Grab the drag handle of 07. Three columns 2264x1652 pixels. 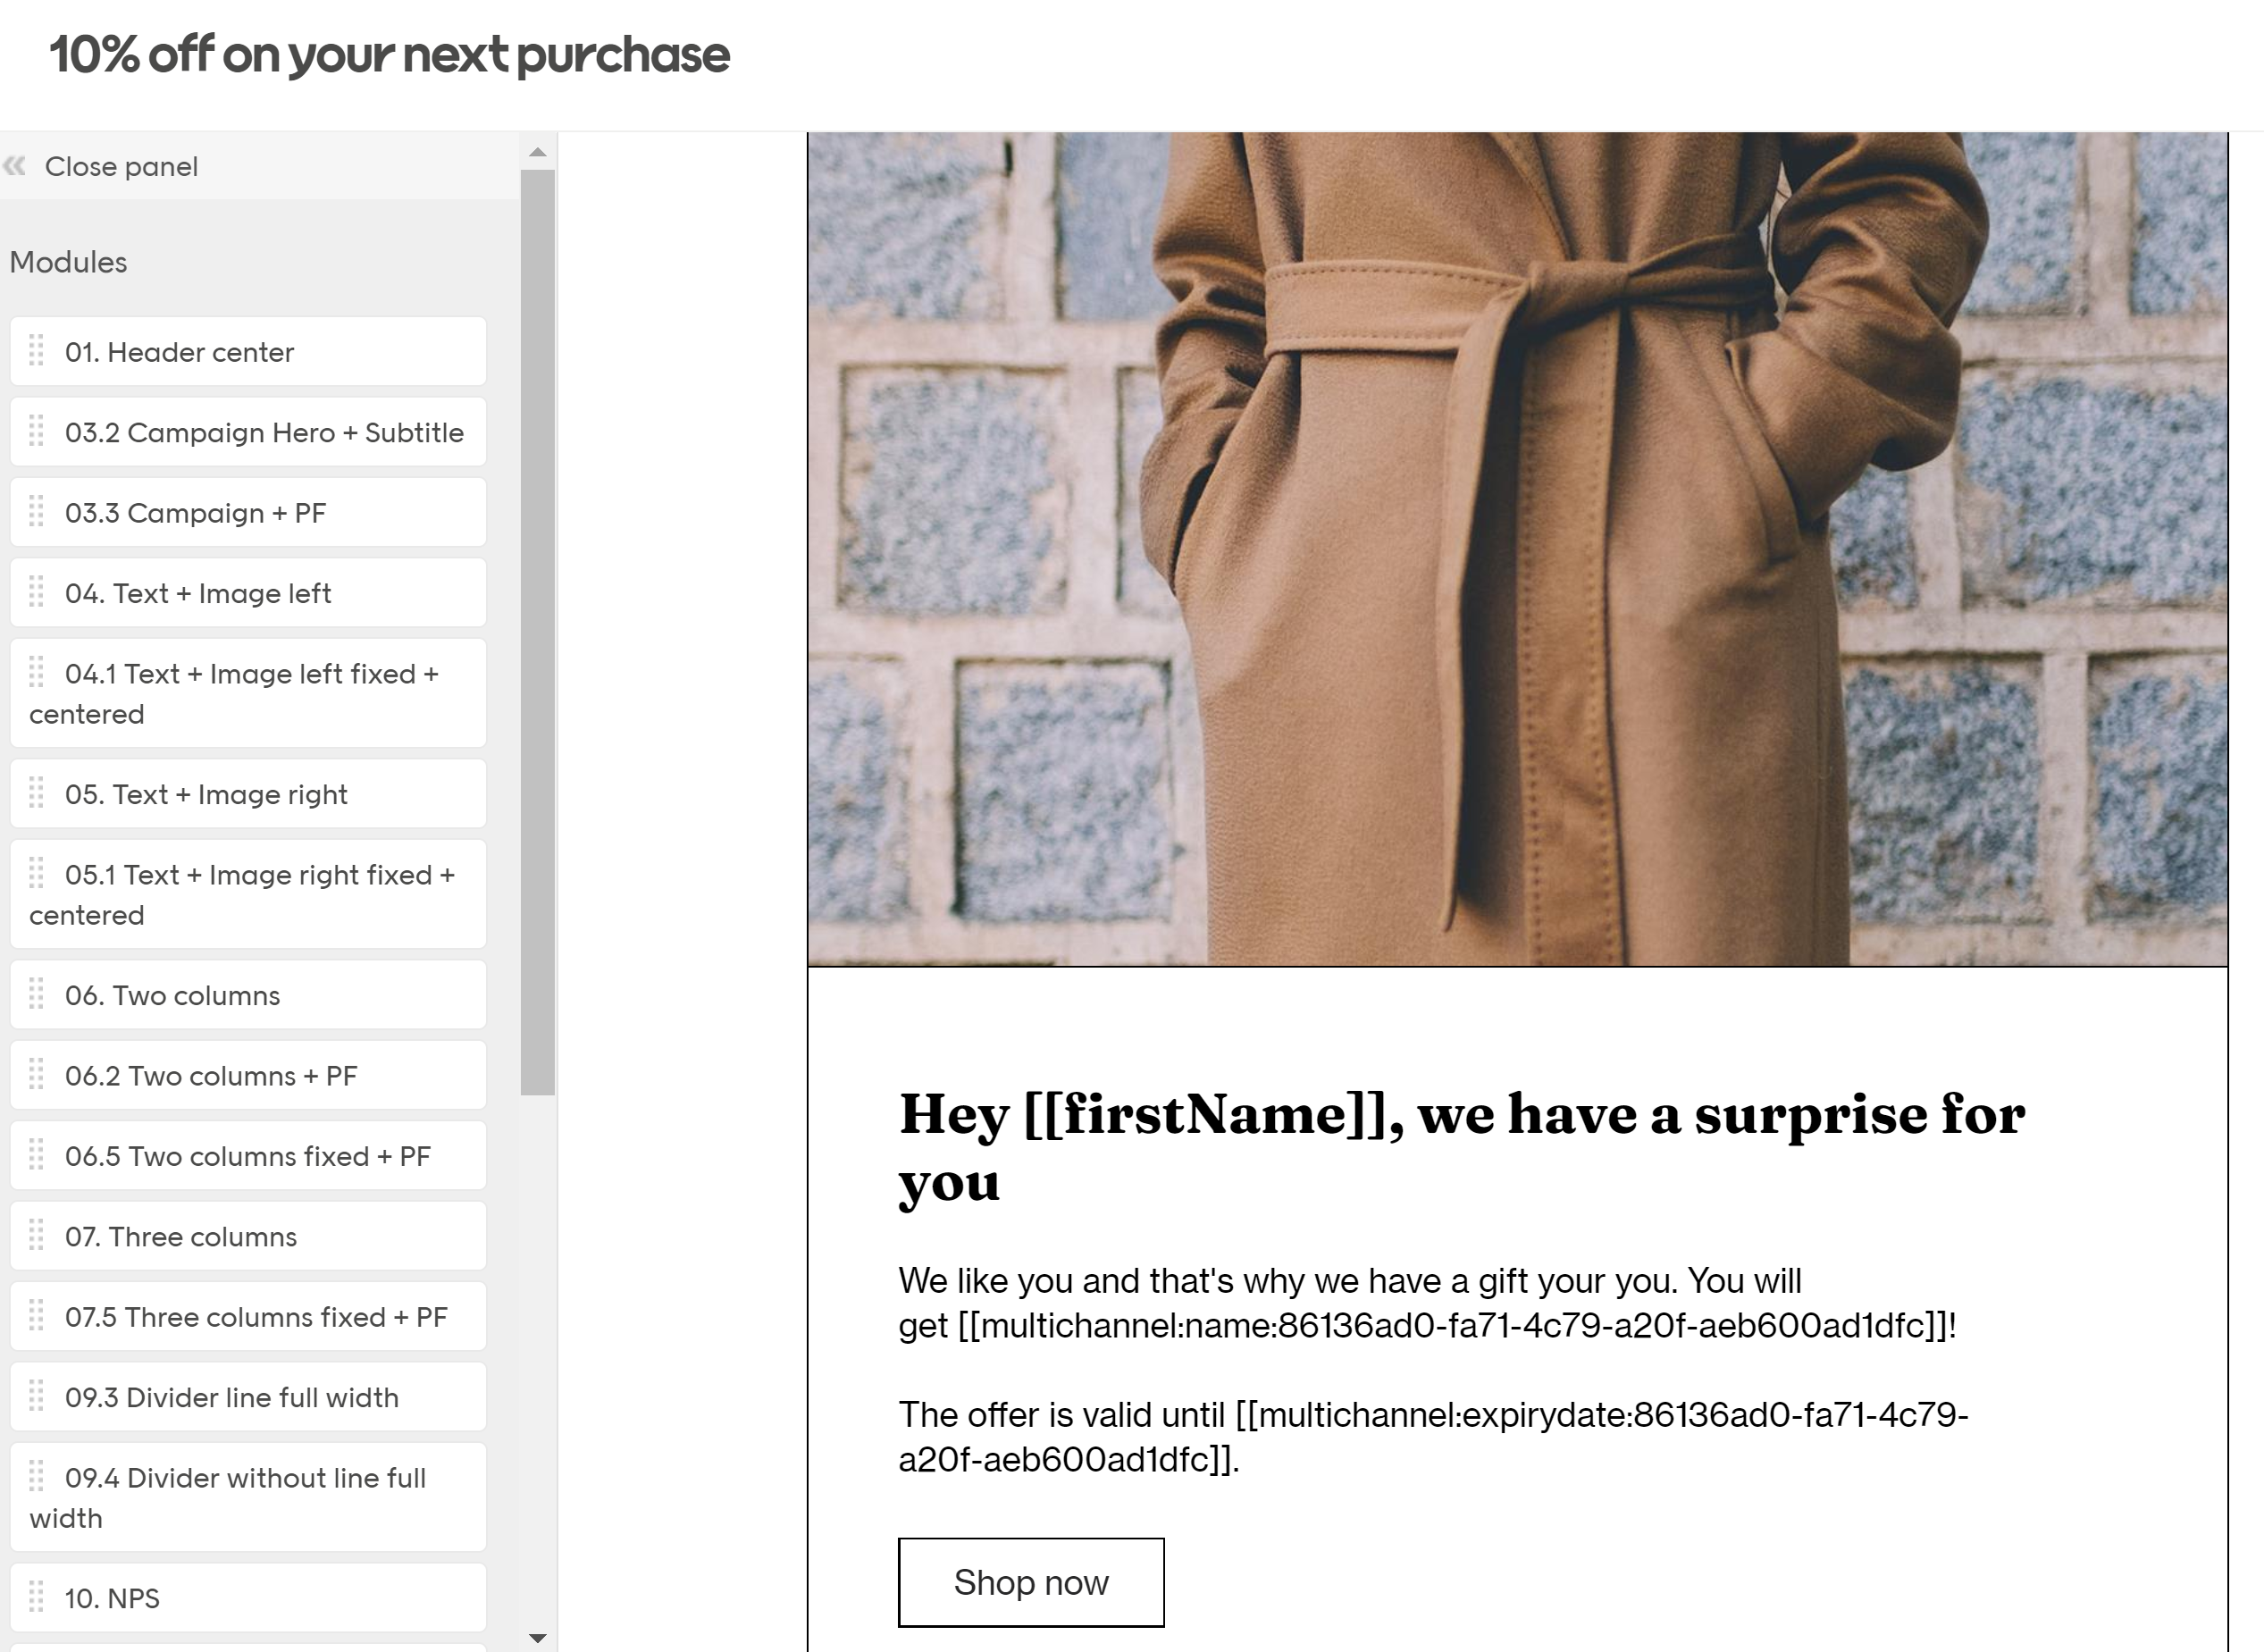coord(38,1236)
